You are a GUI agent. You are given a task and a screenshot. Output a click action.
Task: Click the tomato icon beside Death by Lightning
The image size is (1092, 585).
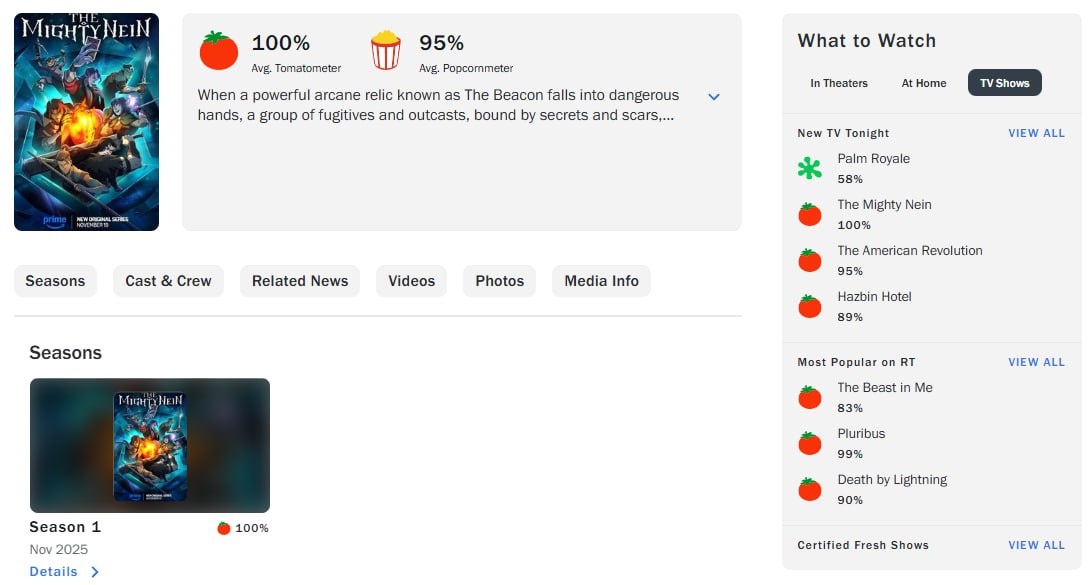click(x=809, y=490)
